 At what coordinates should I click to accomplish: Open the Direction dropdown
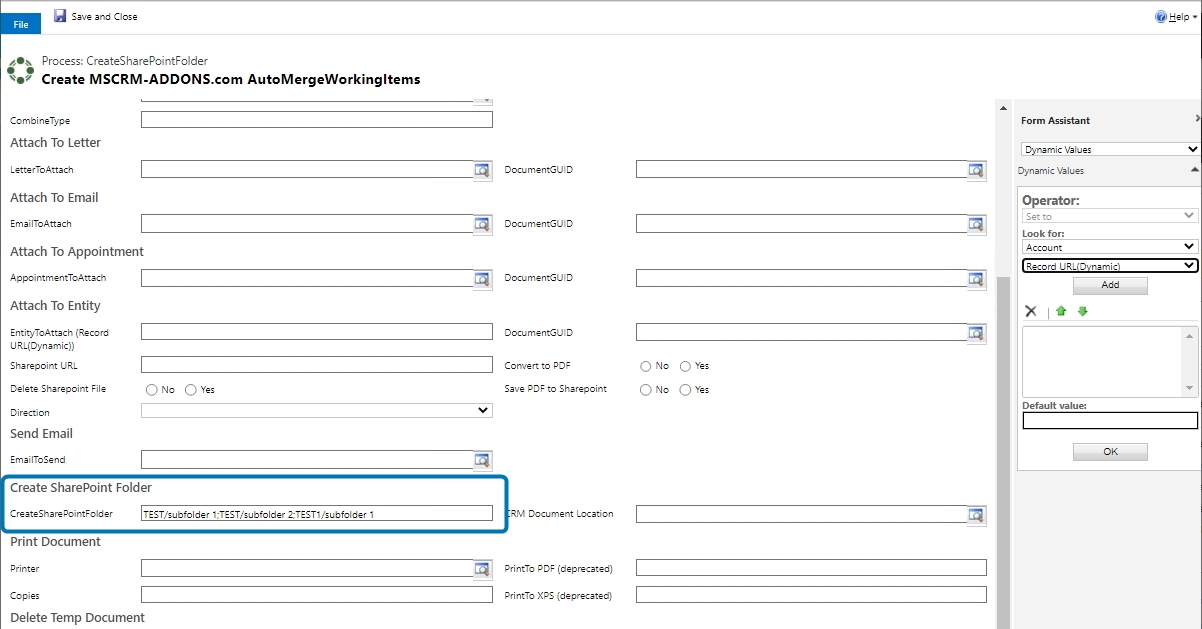pos(317,411)
